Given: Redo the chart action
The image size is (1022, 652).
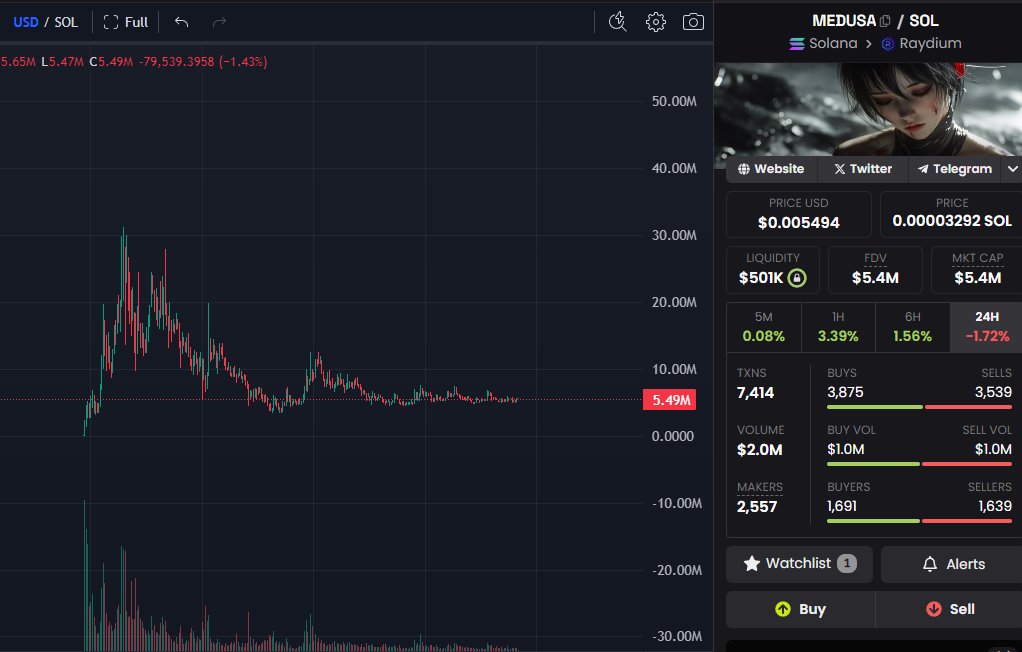Looking at the screenshot, I should pyautogui.click(x=219, y=22).
